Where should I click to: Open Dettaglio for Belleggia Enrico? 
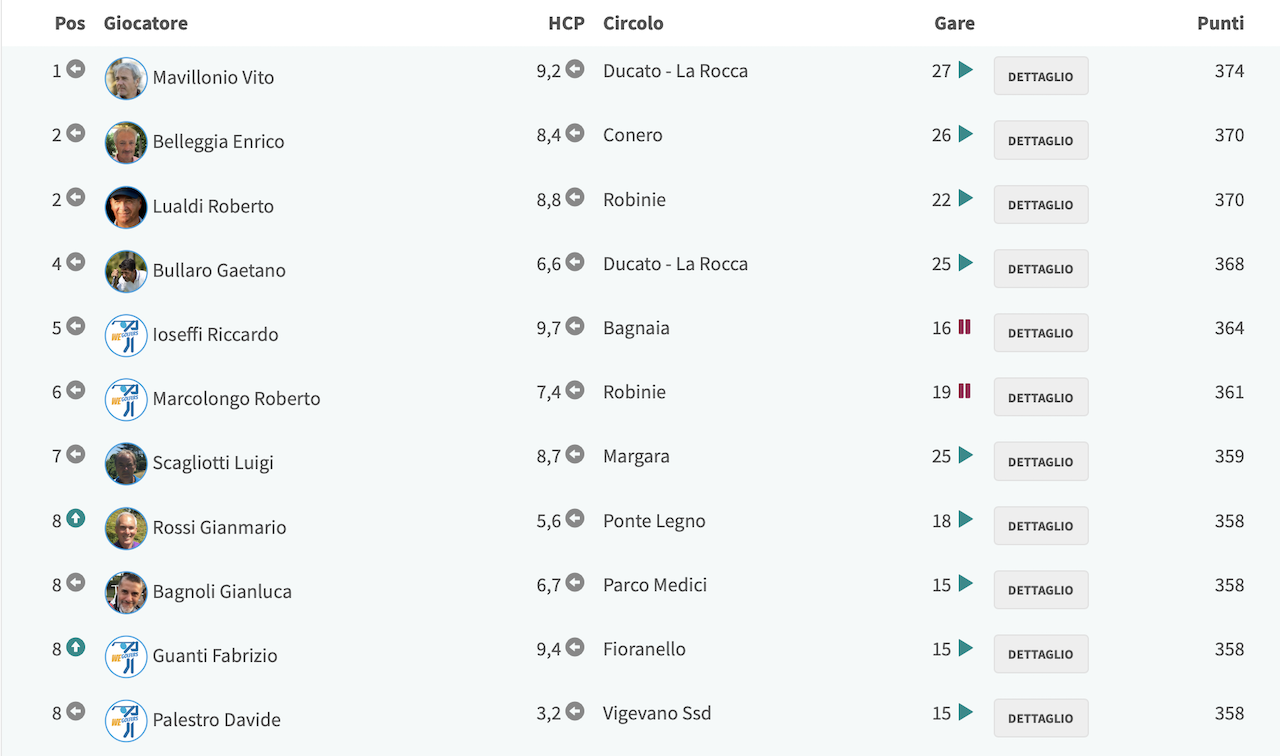click(x=1041, y=140)
